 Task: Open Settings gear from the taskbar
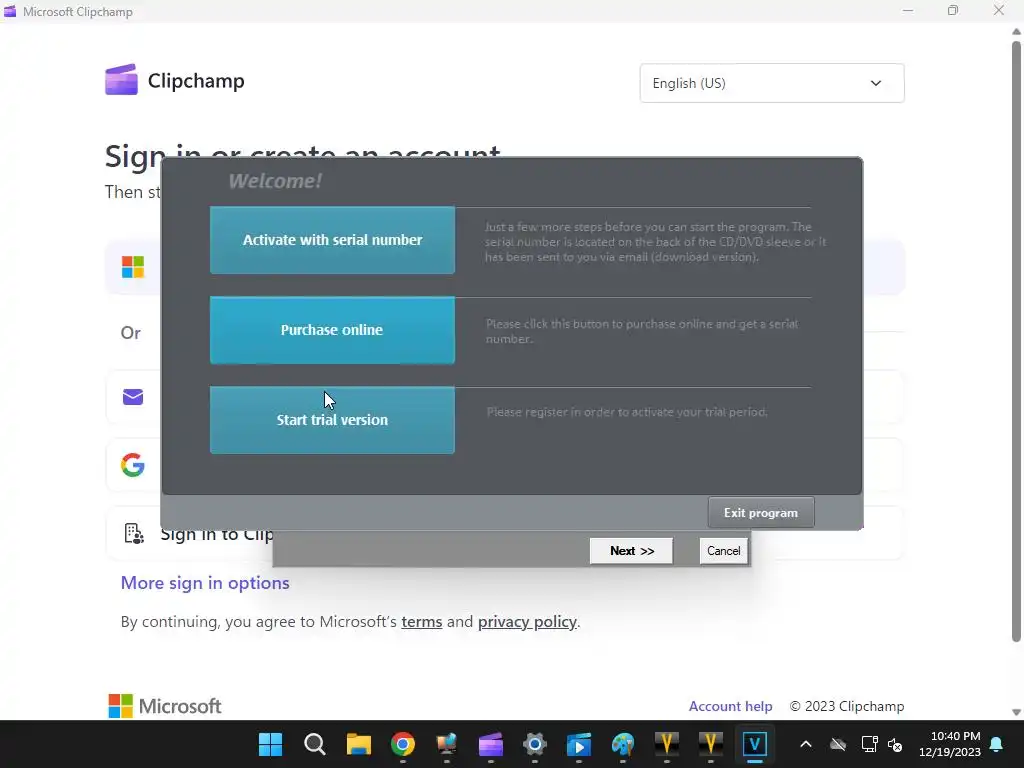(534, 744)
